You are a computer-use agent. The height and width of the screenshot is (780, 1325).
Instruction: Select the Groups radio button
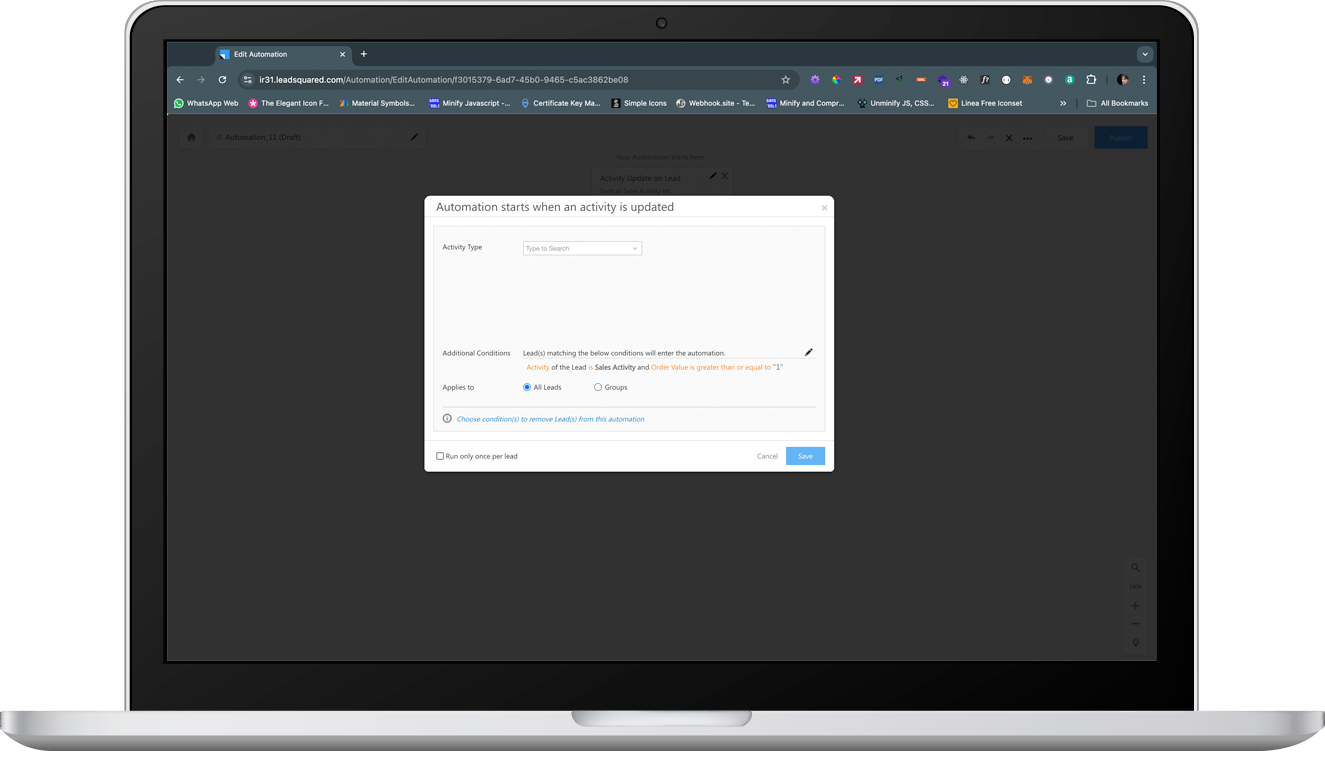[x=597, y=387]
